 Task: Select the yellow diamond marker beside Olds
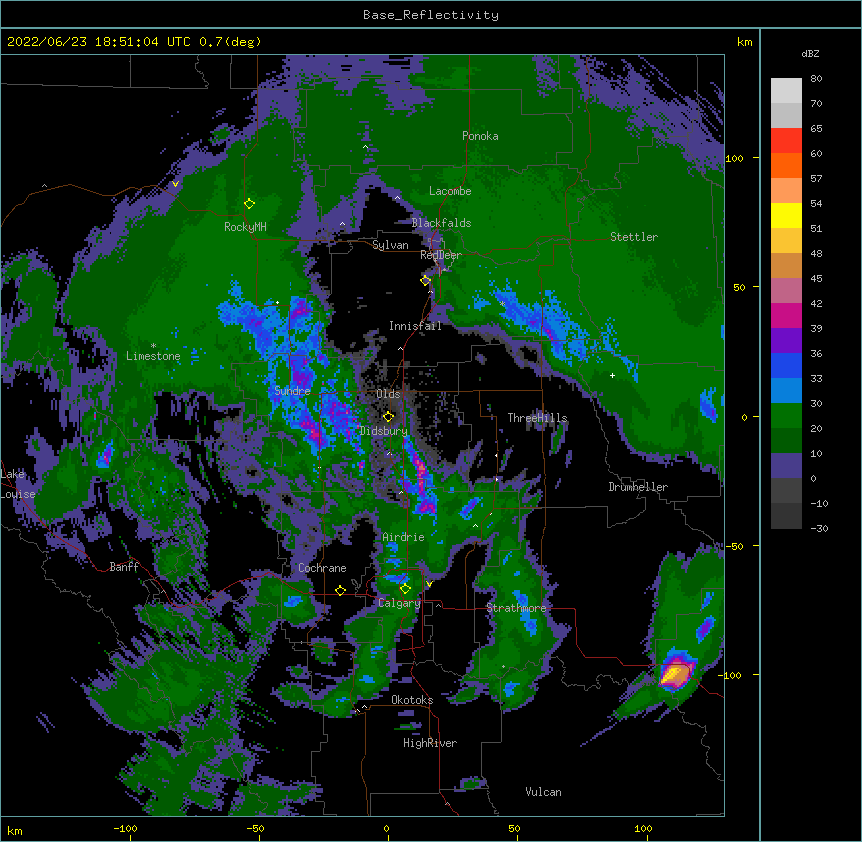pyautogui.click(x=388, y=416)
